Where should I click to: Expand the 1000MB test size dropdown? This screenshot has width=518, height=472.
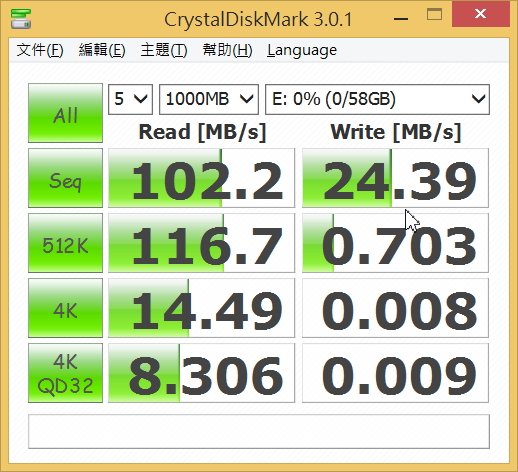point(209,99)
